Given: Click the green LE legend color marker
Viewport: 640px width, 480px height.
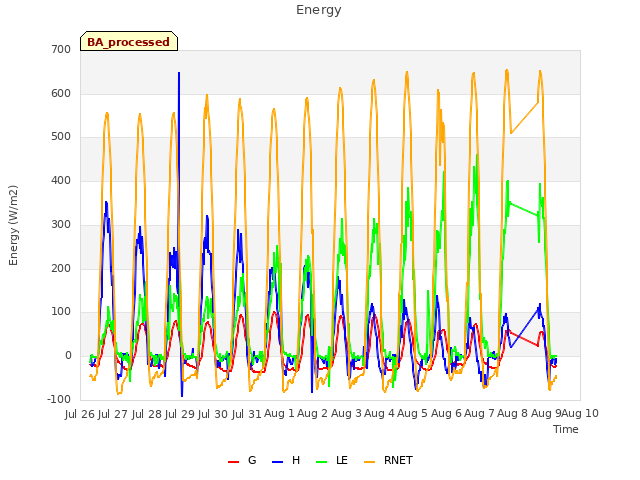Looking at the screenshot, I should [x=322, y=462].
